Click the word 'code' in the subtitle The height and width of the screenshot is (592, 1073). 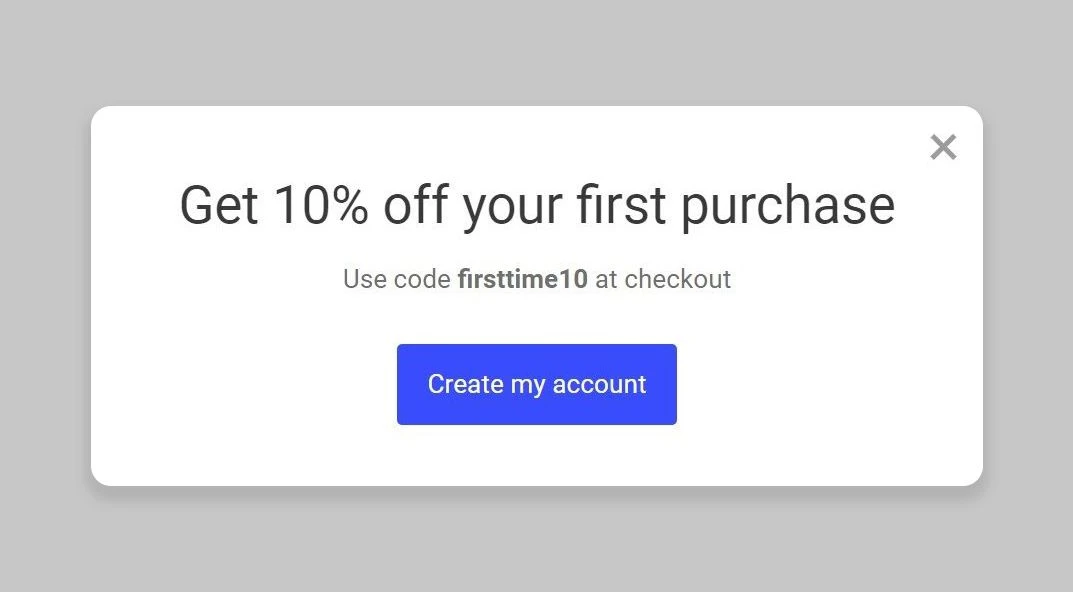[421, 279]
